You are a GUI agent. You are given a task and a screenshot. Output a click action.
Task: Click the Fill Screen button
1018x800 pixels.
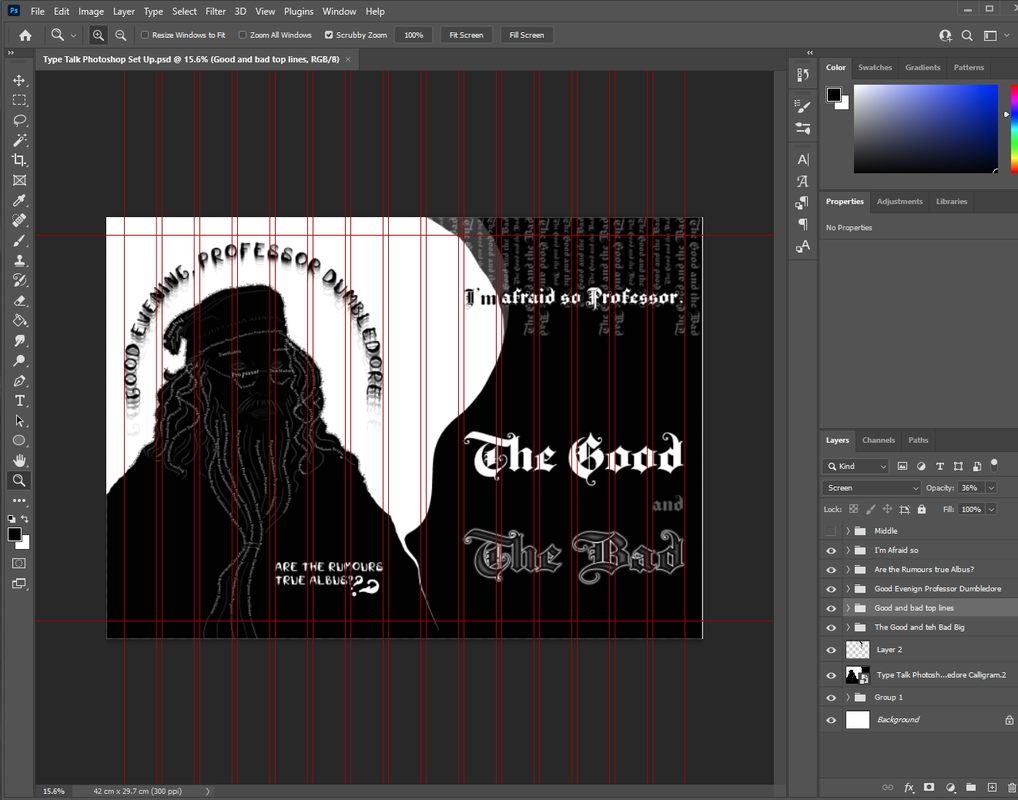(x=526, y=35)
